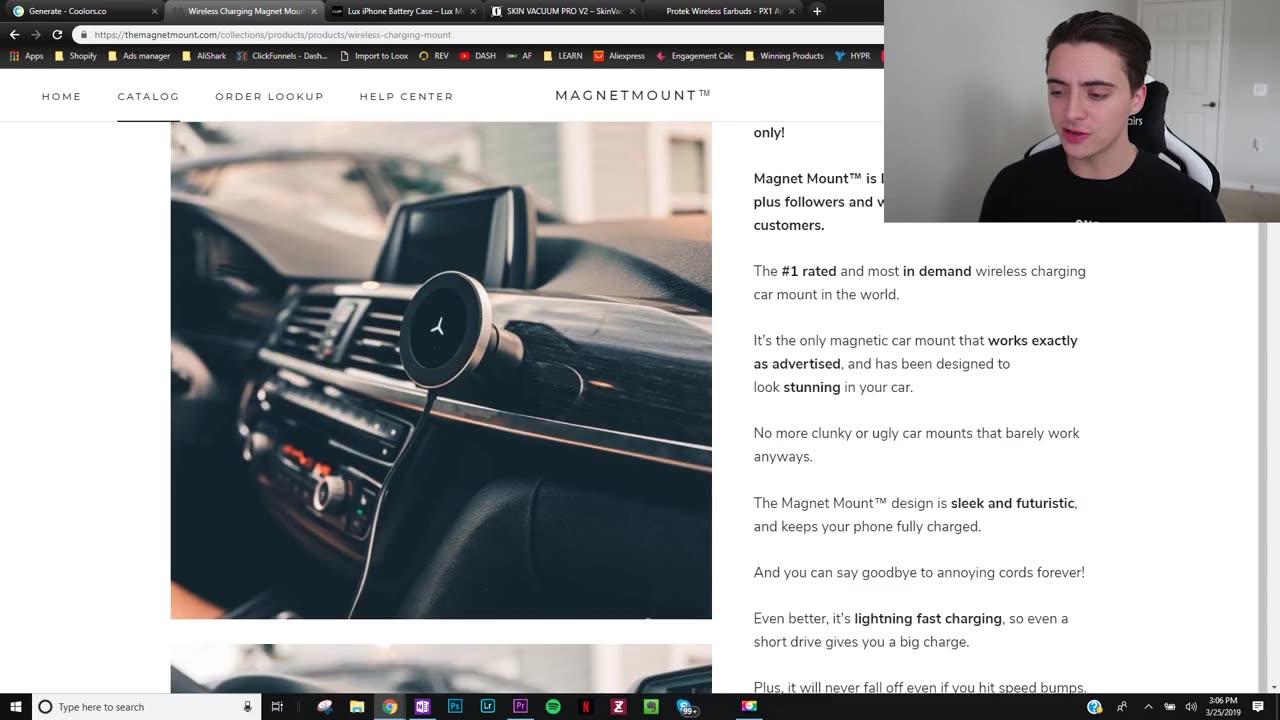Screen dimensions: 1280x720
Task: Click the partially visible second product image
Action: click(441, 669)
